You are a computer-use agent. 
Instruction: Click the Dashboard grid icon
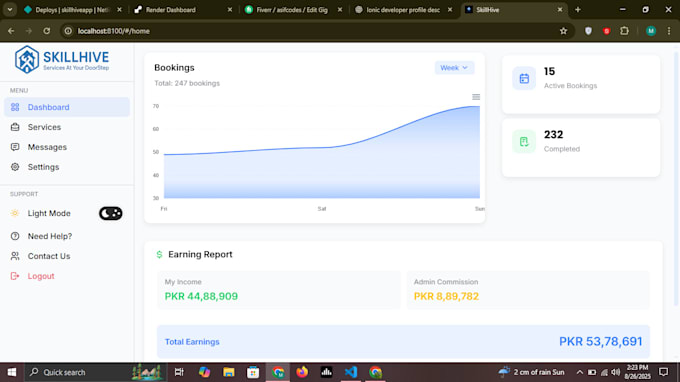point(15,107)
